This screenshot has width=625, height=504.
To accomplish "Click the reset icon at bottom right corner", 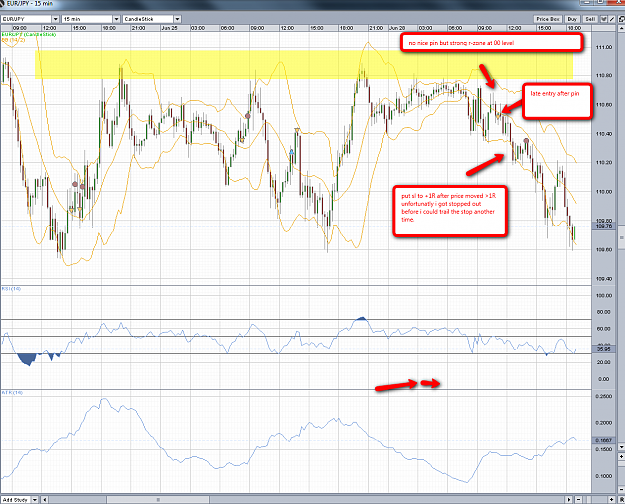I will 621,500.
